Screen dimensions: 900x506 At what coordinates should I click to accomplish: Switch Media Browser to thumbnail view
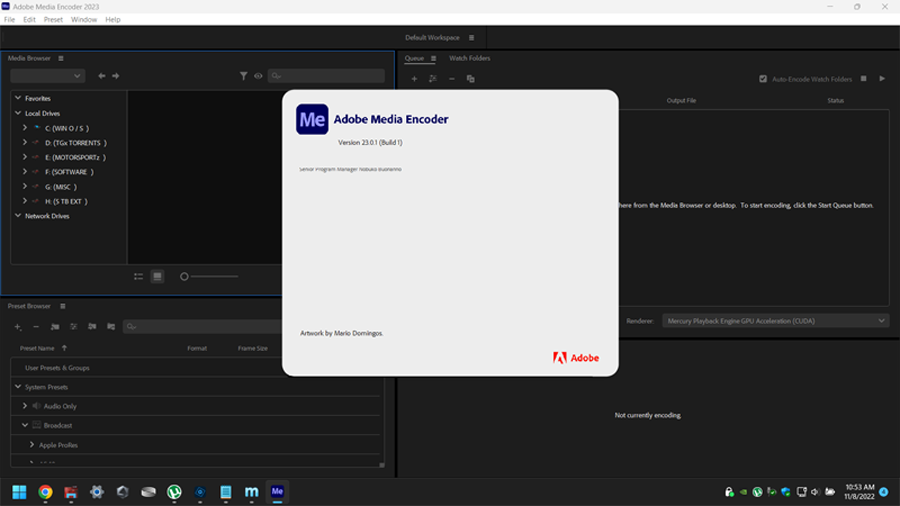pos(157,277)
